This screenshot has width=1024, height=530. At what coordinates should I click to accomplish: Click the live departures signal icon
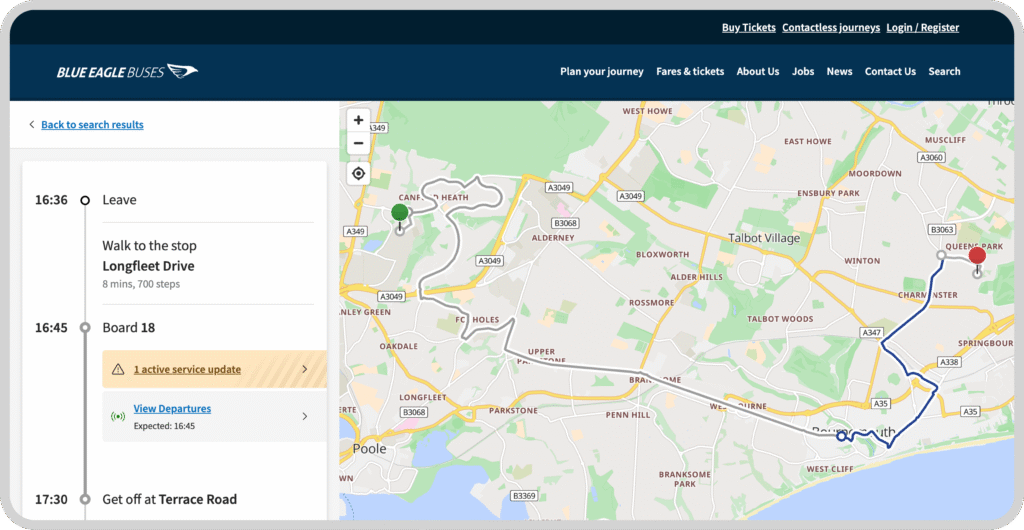118,416
